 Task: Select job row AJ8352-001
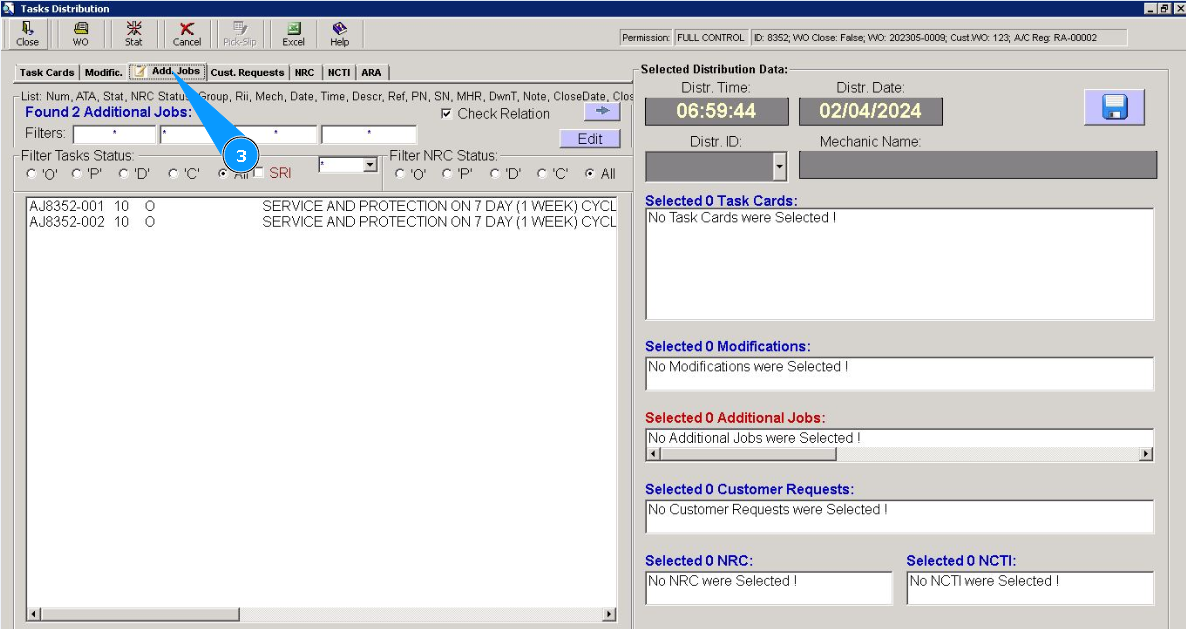(x=322, y=206)
